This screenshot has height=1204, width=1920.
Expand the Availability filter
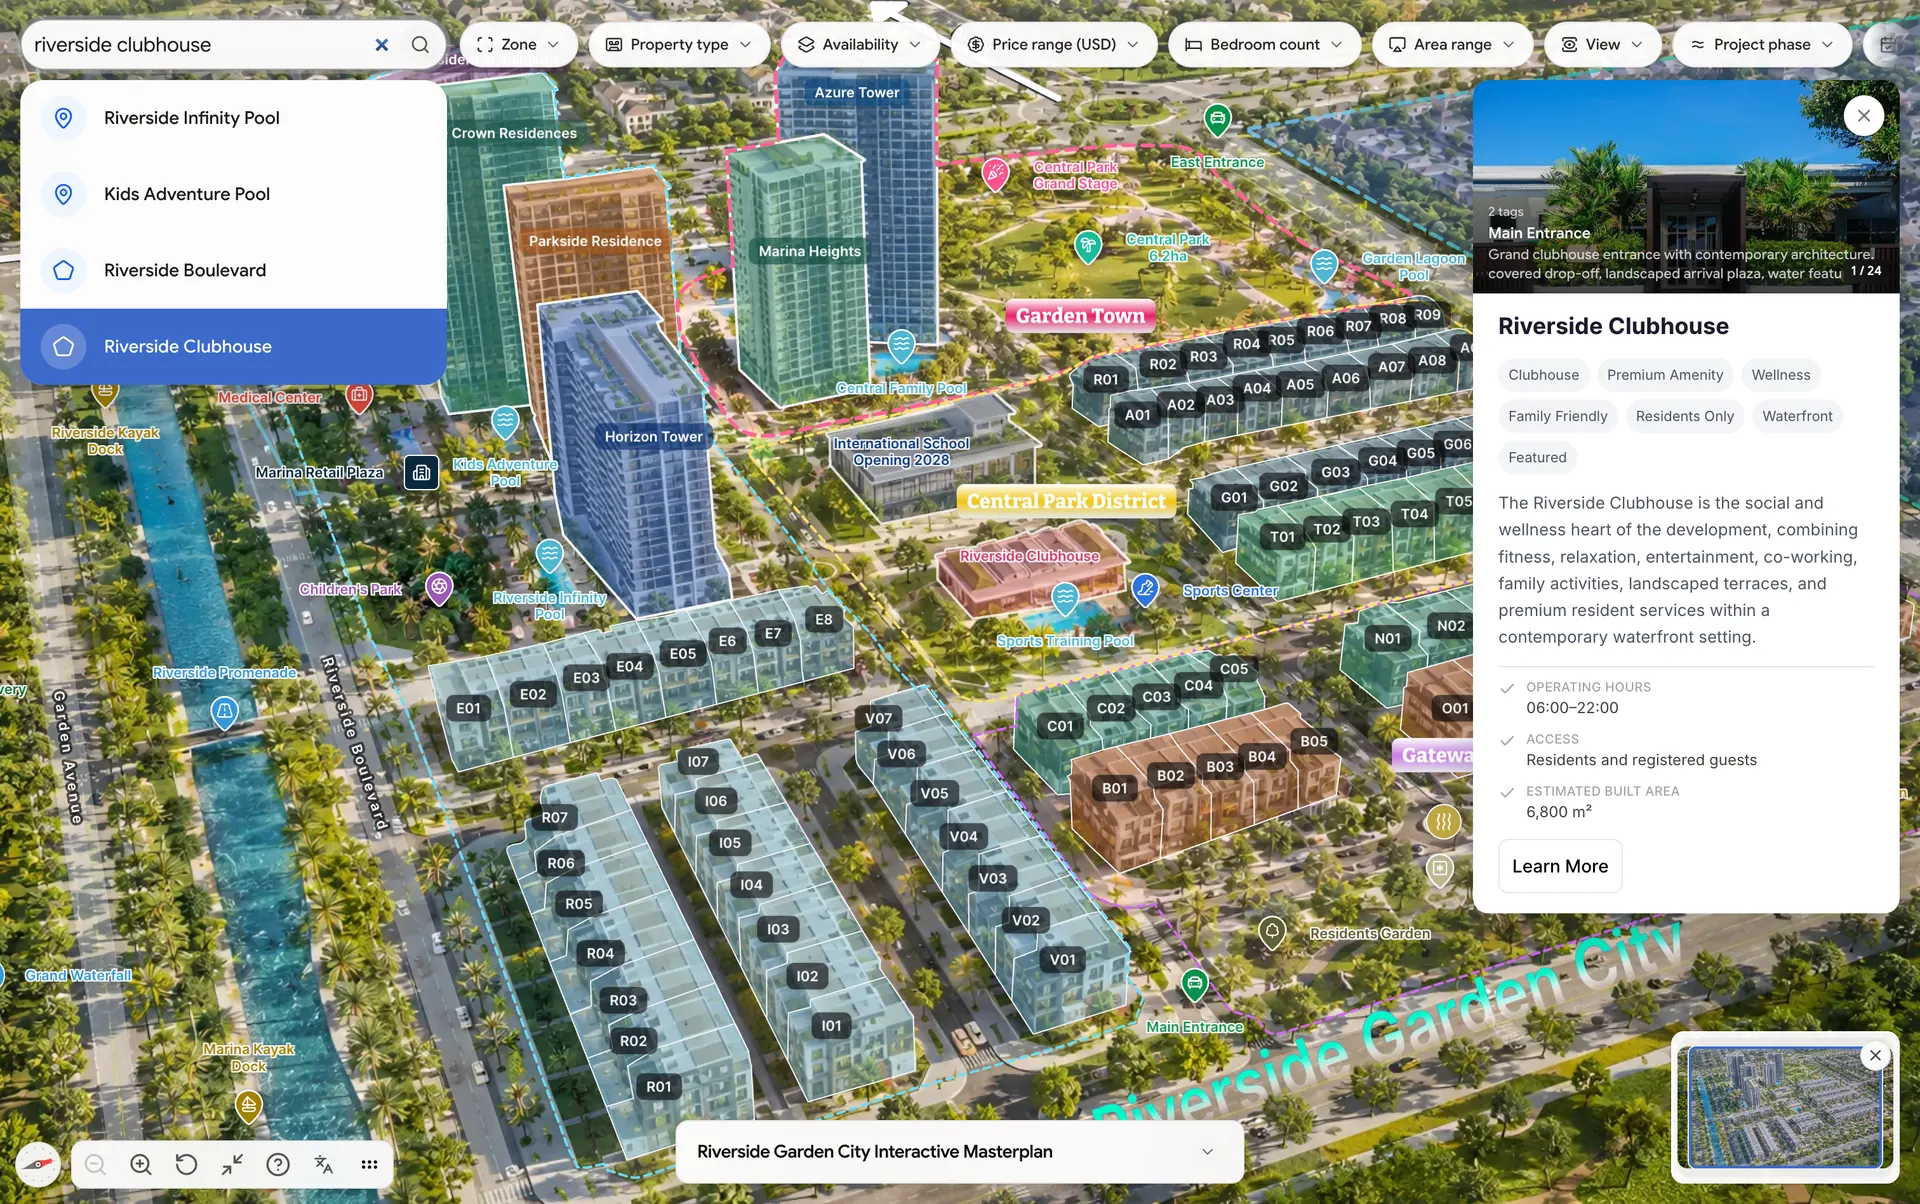859,45
